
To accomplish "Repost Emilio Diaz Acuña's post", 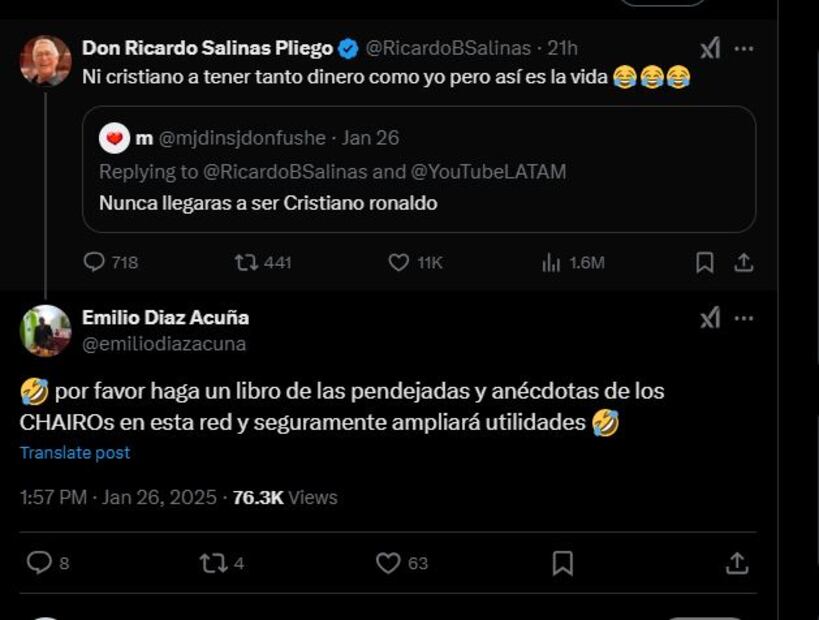I will point(213,563).
